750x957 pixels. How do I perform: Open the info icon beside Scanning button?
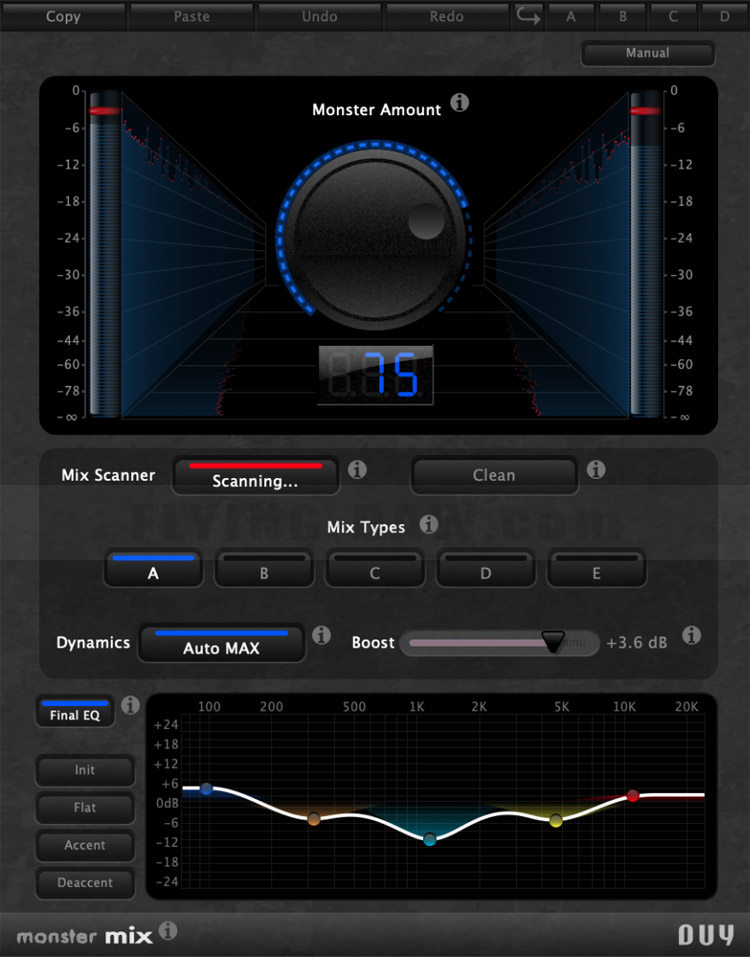357,469
